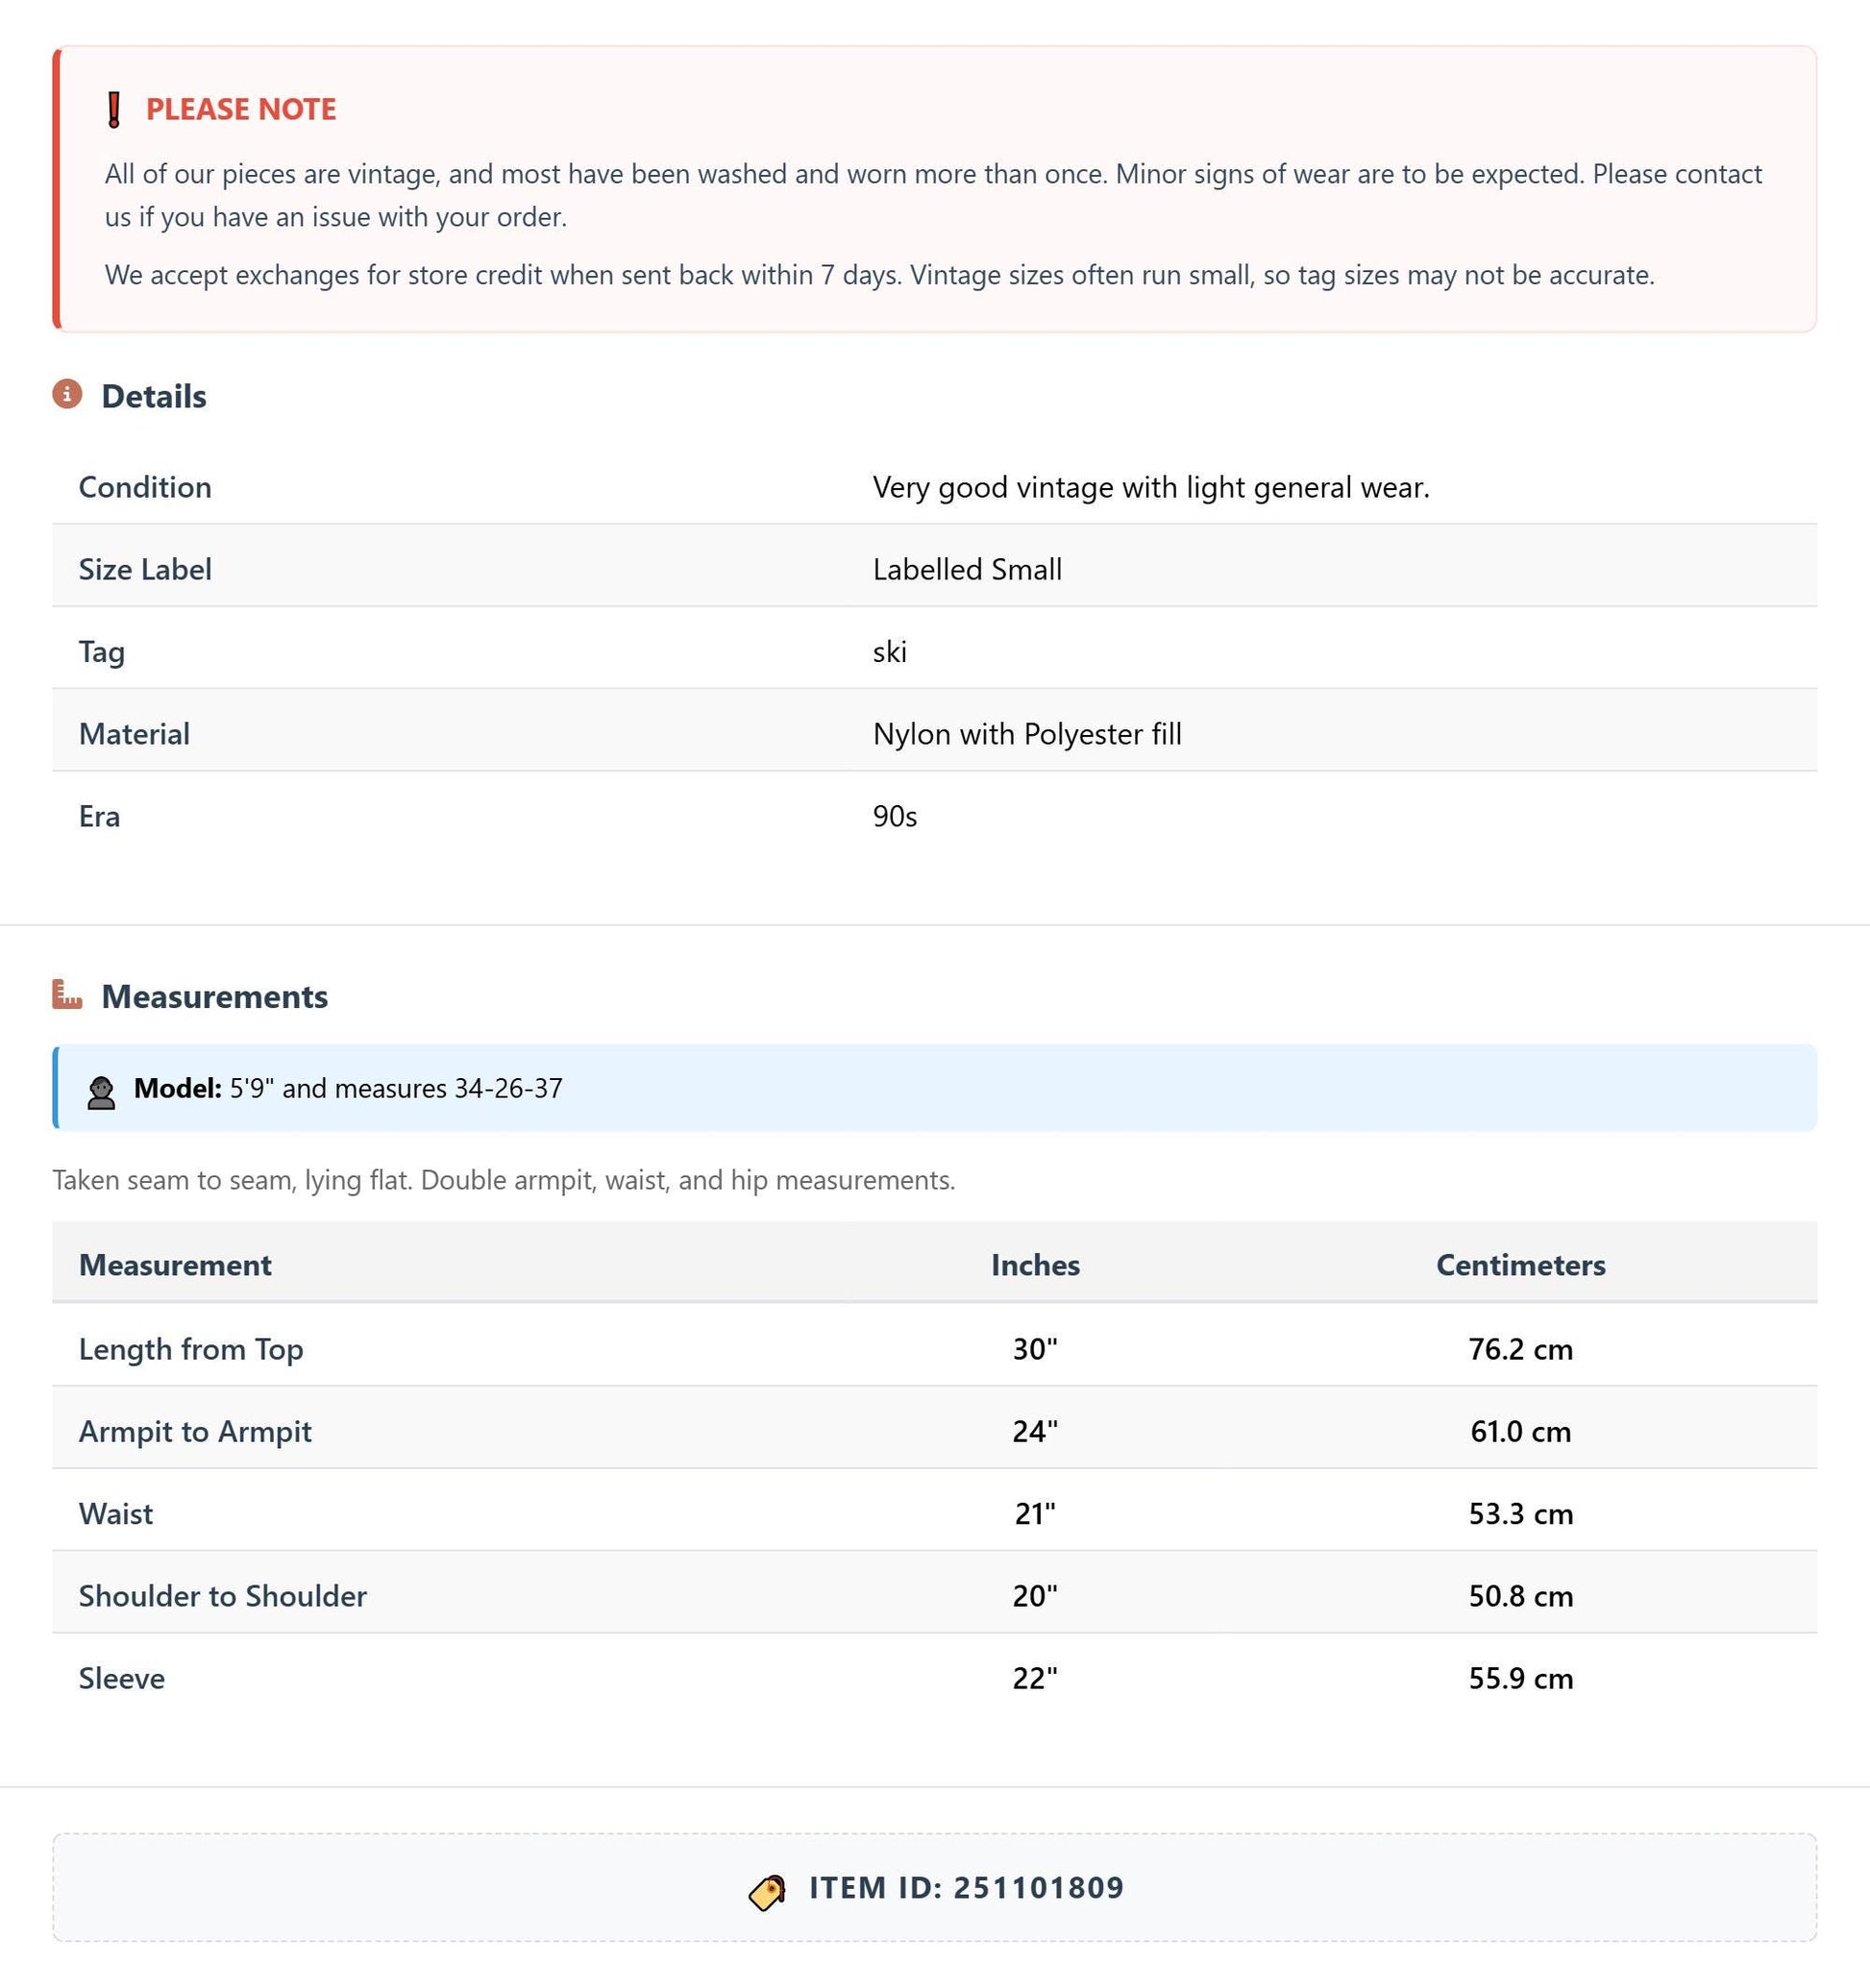The height and width of the screenshot is (1988, 1870).
Task: Select the Armpit to Armpit row label
Action: (x=195, y=1431)
